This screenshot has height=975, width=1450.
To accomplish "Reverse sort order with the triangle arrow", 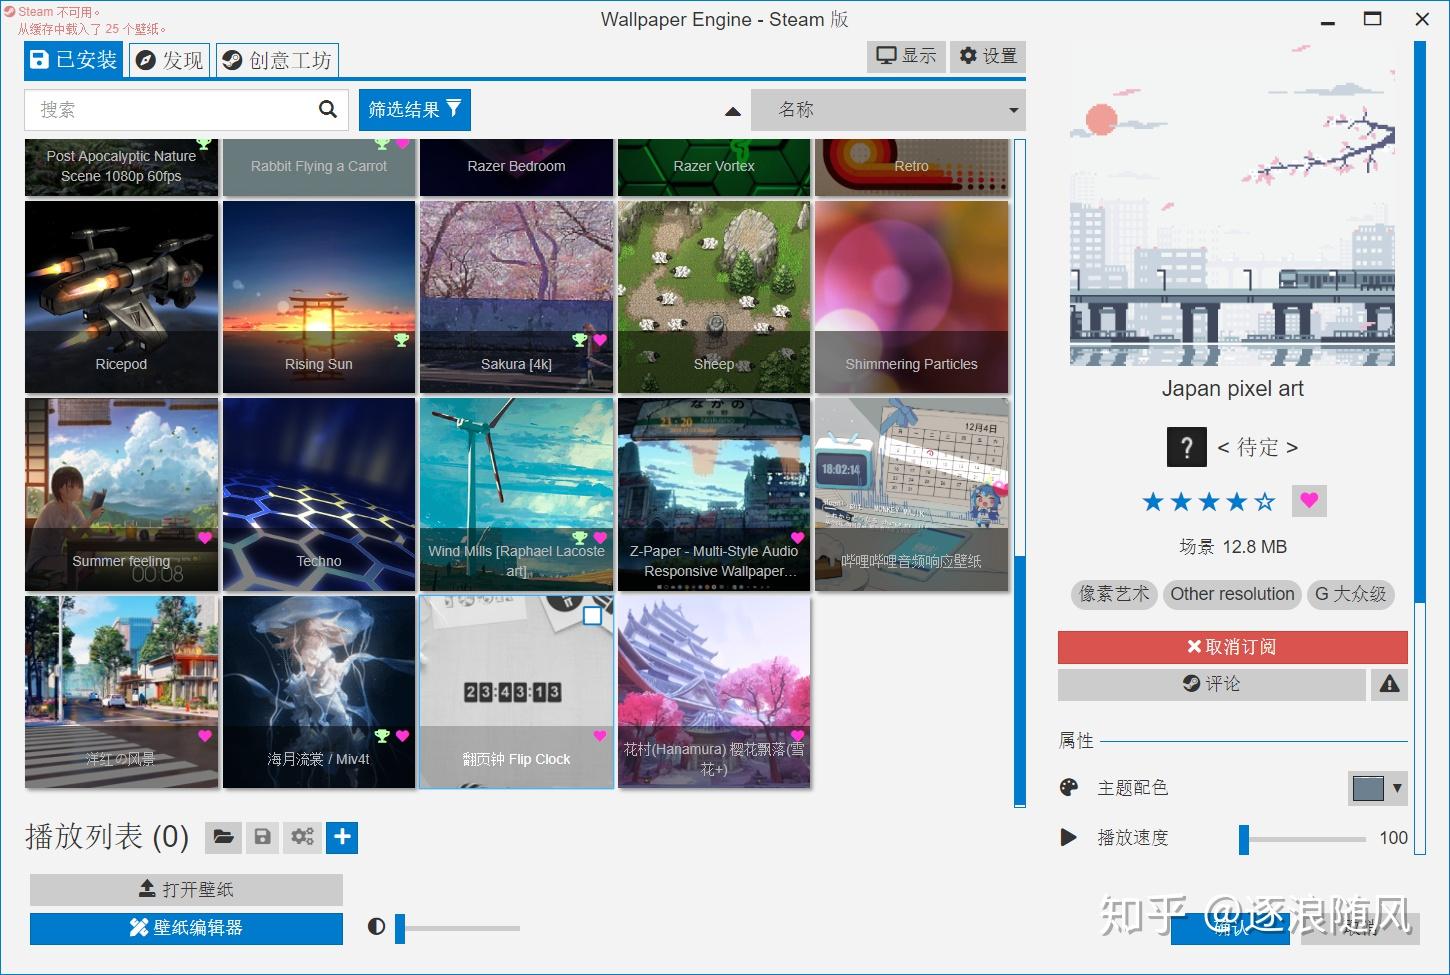I will (x=733, y=111).
